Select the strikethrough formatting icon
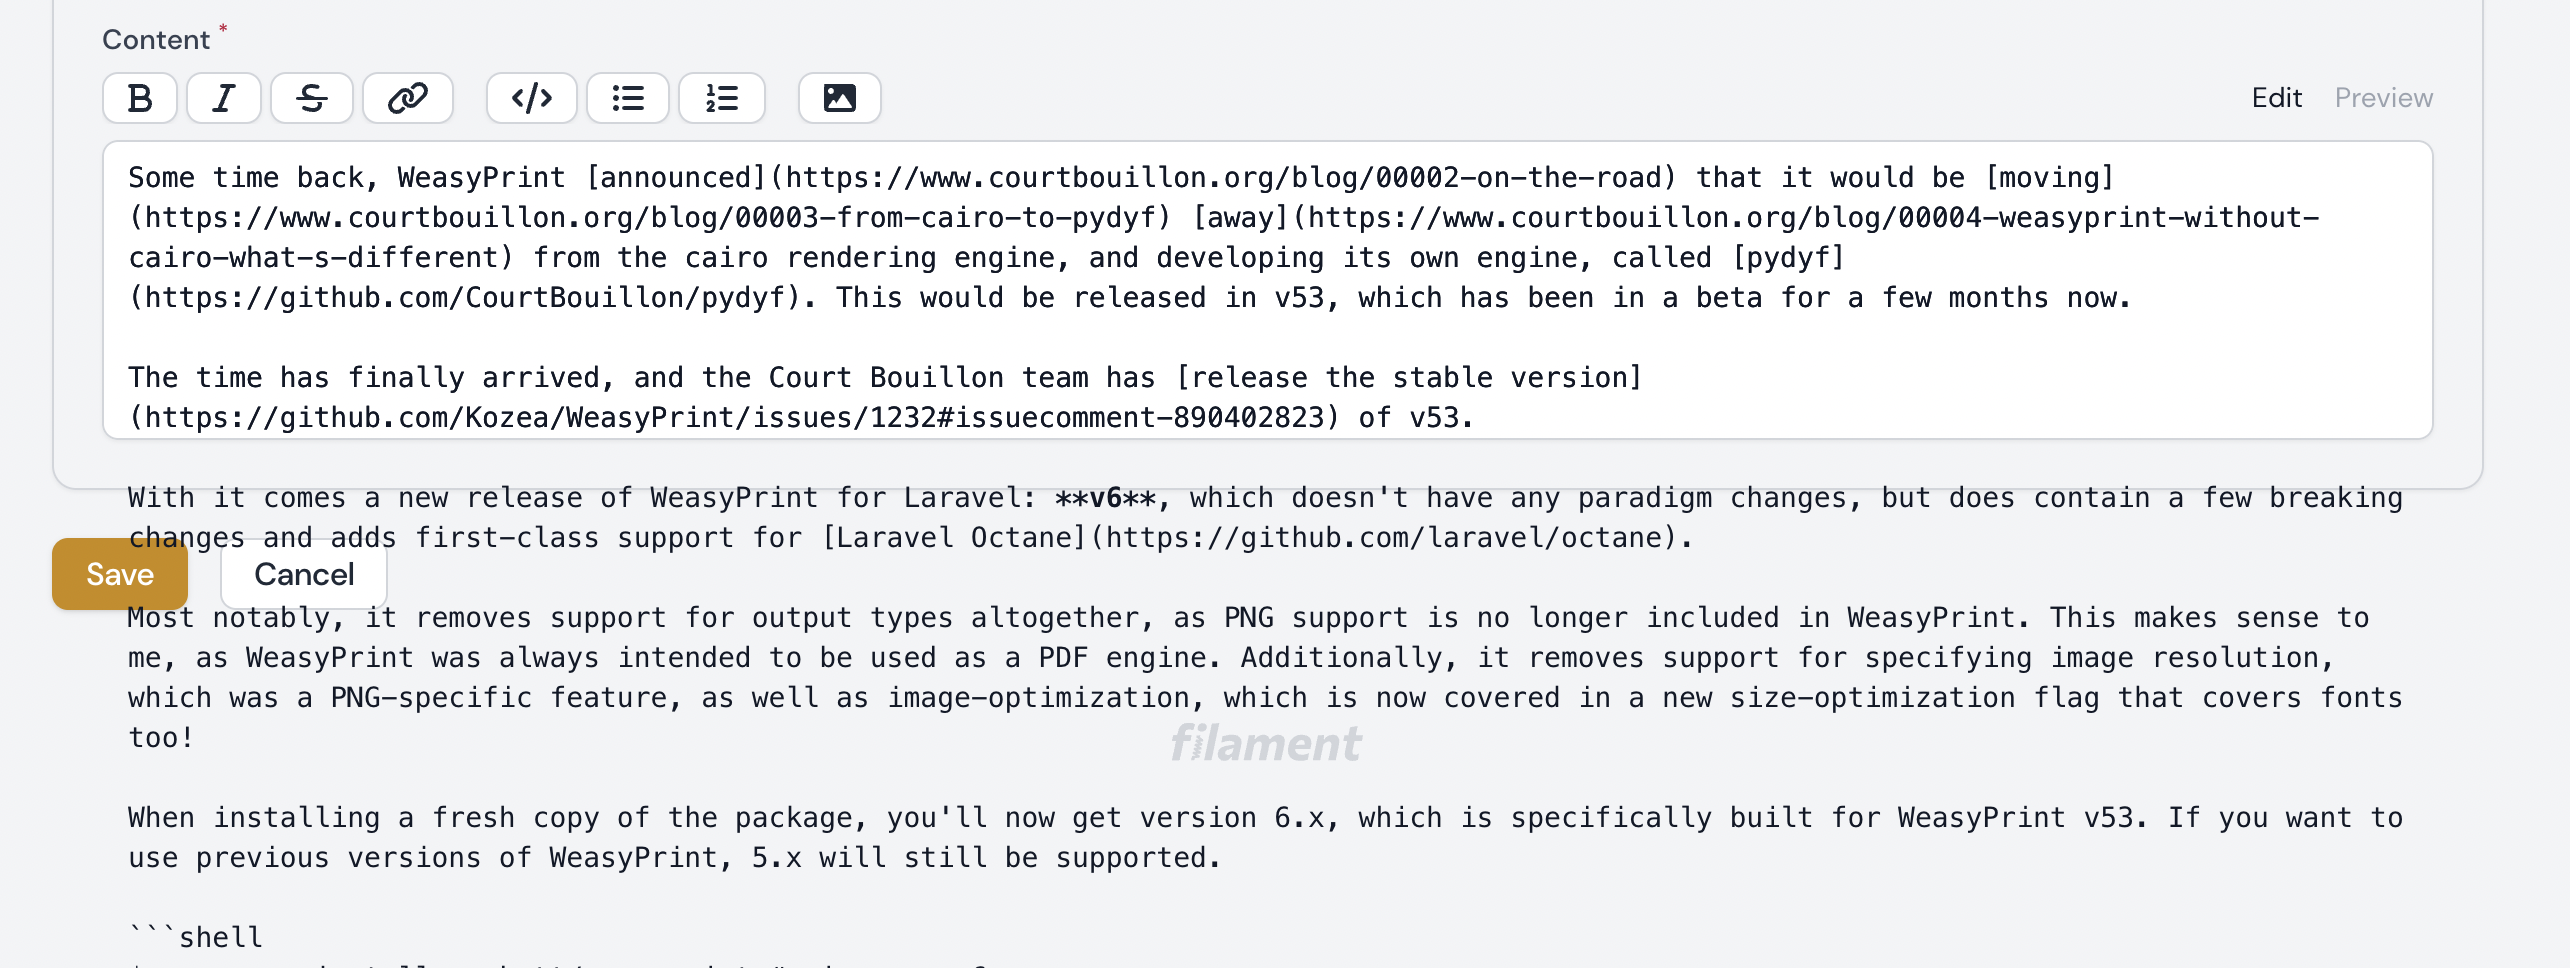Image resolution: width=2570 pixels, height=968 pixels. pos(311,97)
